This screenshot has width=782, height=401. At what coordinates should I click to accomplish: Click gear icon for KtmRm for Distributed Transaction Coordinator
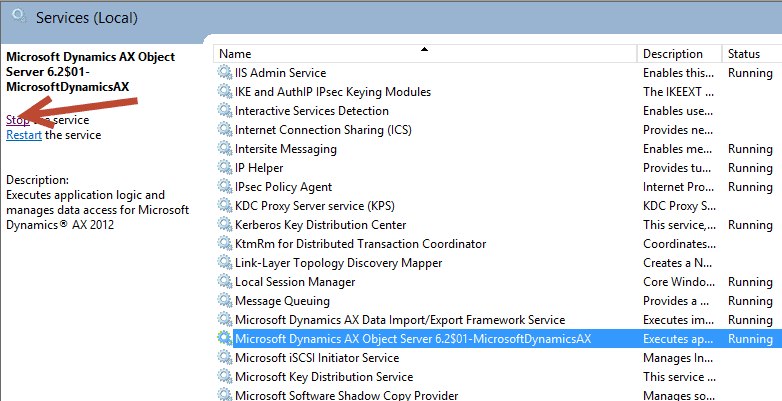224,243
